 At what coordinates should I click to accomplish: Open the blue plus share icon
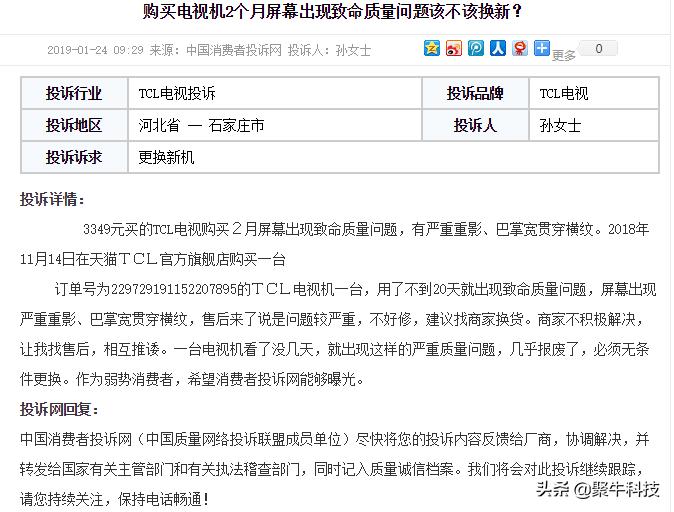(x=542, y=48)
